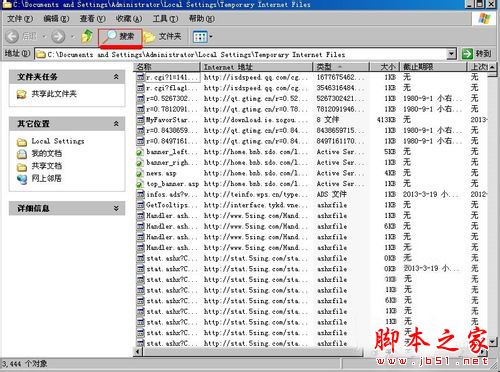Open the 查看(V) menu
Viewport: 500px width, 372px height.
pyautogui.click(x=92, y=19)
